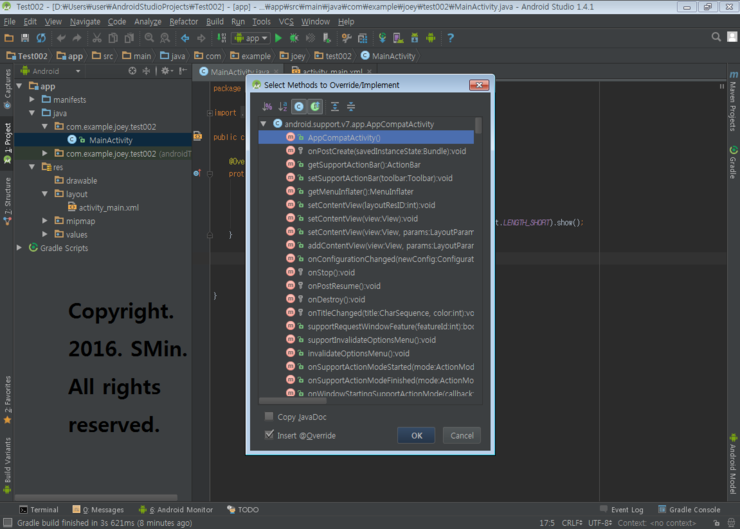Image resolution: width=740 pixels, height=529 pixels.
Task: Select onDestroy():void method in list
Action: [366, 299]
